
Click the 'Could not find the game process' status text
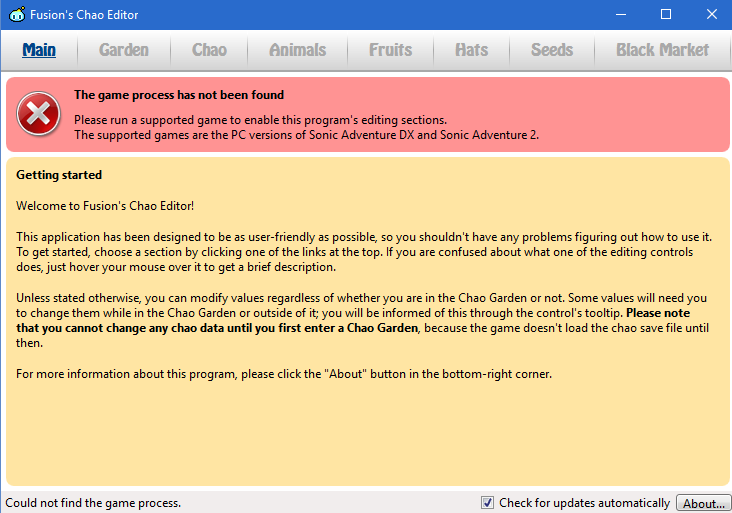pos(93,503)
